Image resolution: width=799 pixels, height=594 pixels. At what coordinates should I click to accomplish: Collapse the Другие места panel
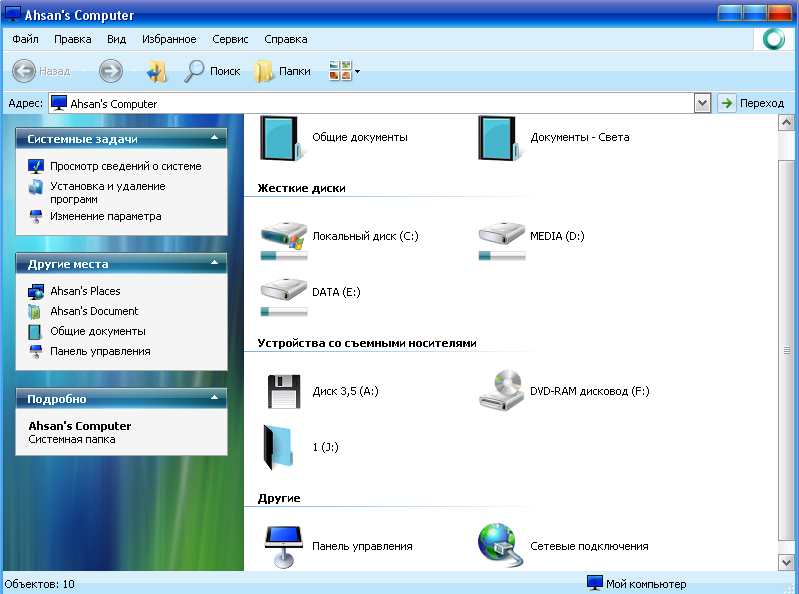click(215, 263)
